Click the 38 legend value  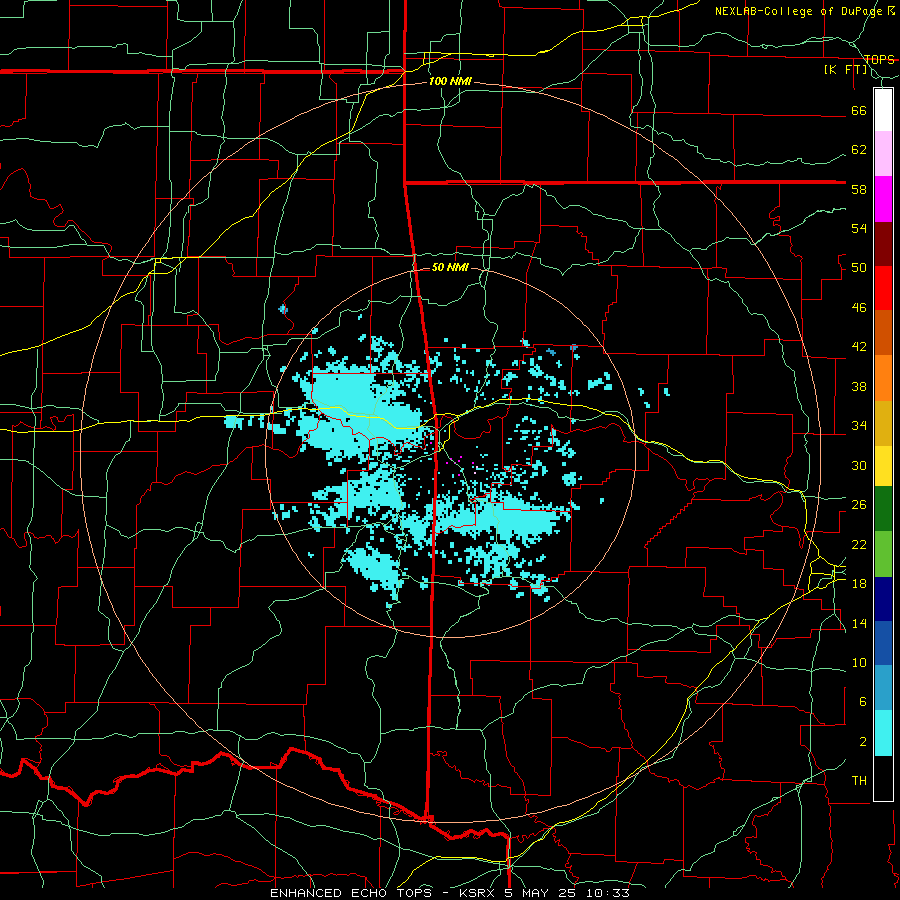[x=859, y=386]
